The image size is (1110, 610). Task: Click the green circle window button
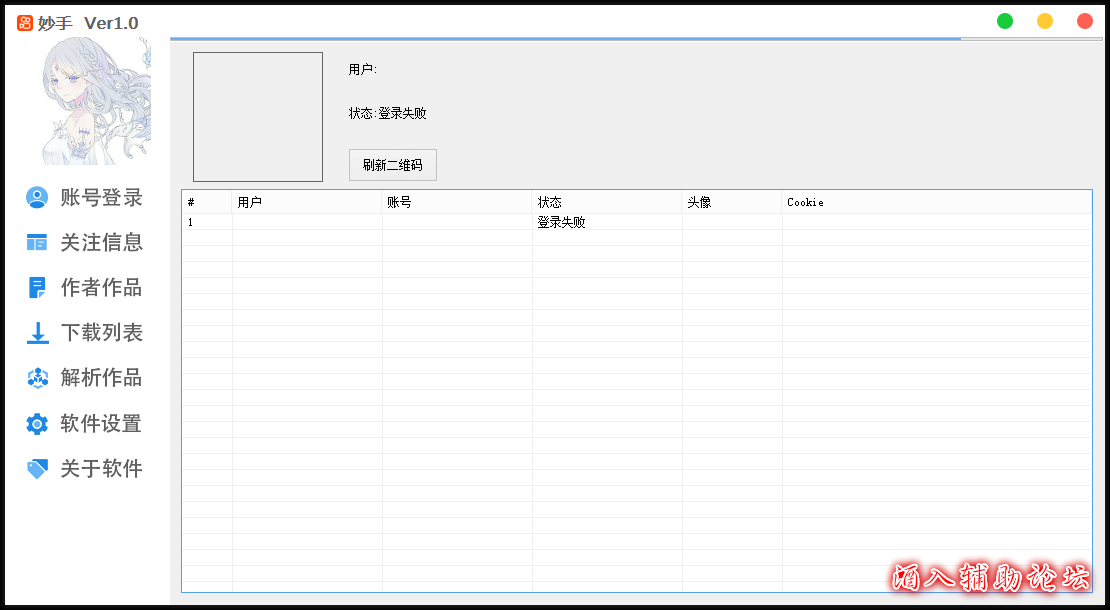(1005, 21)
